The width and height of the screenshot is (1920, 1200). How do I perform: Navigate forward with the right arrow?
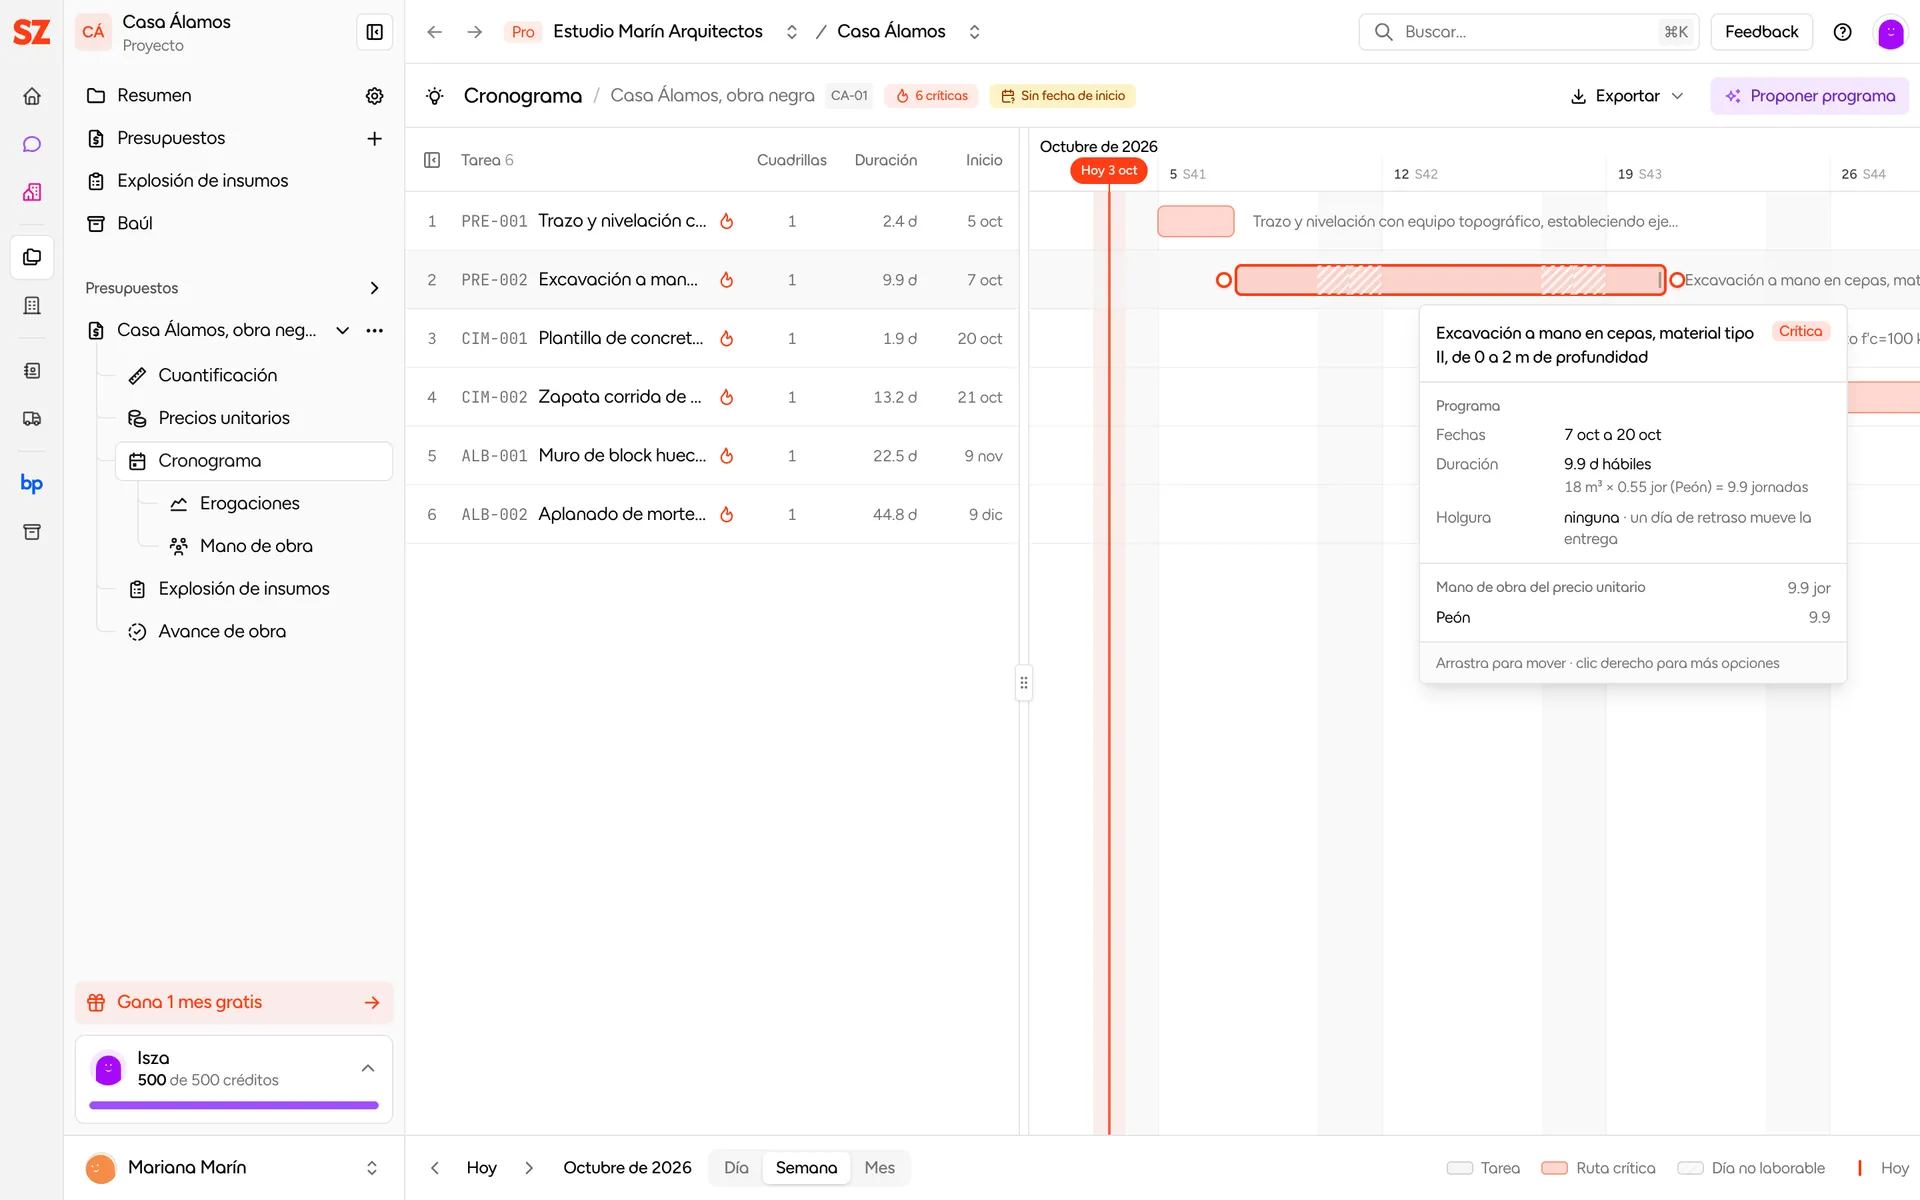tap(475, 32)
